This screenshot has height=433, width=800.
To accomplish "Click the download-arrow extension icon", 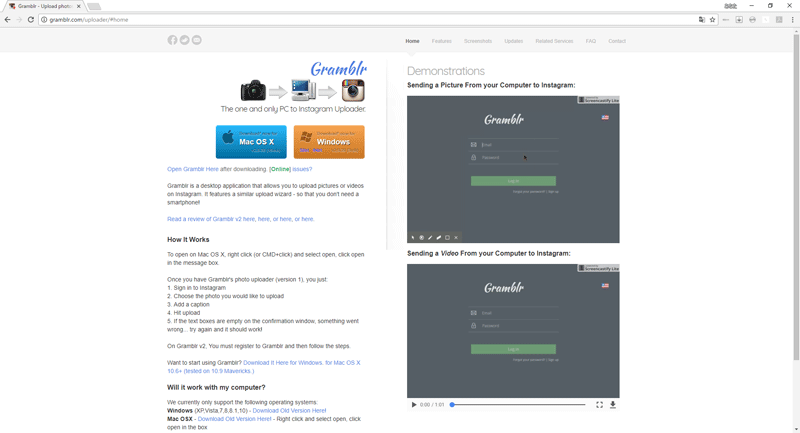I will click(739, 19).
